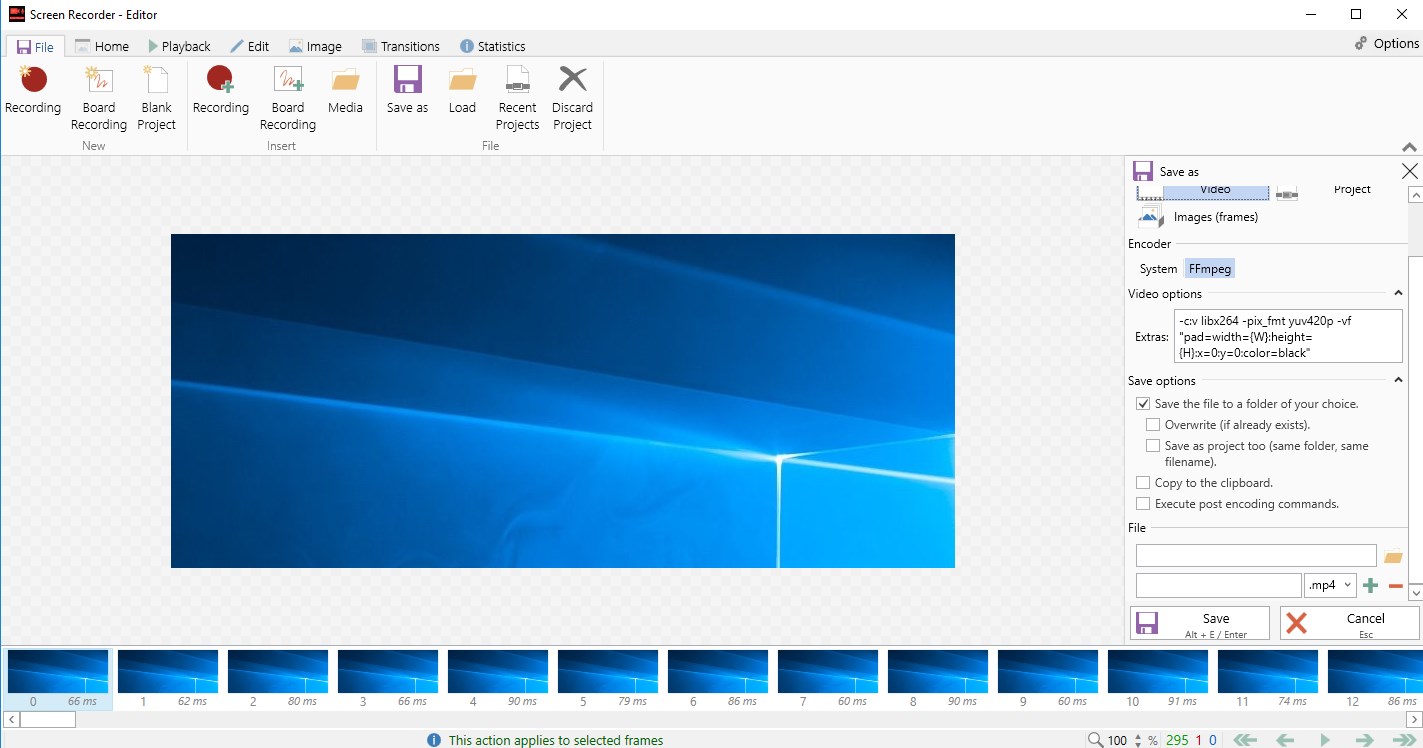Discard the current project
1423x748 pixels.
(x=573, y=99)
